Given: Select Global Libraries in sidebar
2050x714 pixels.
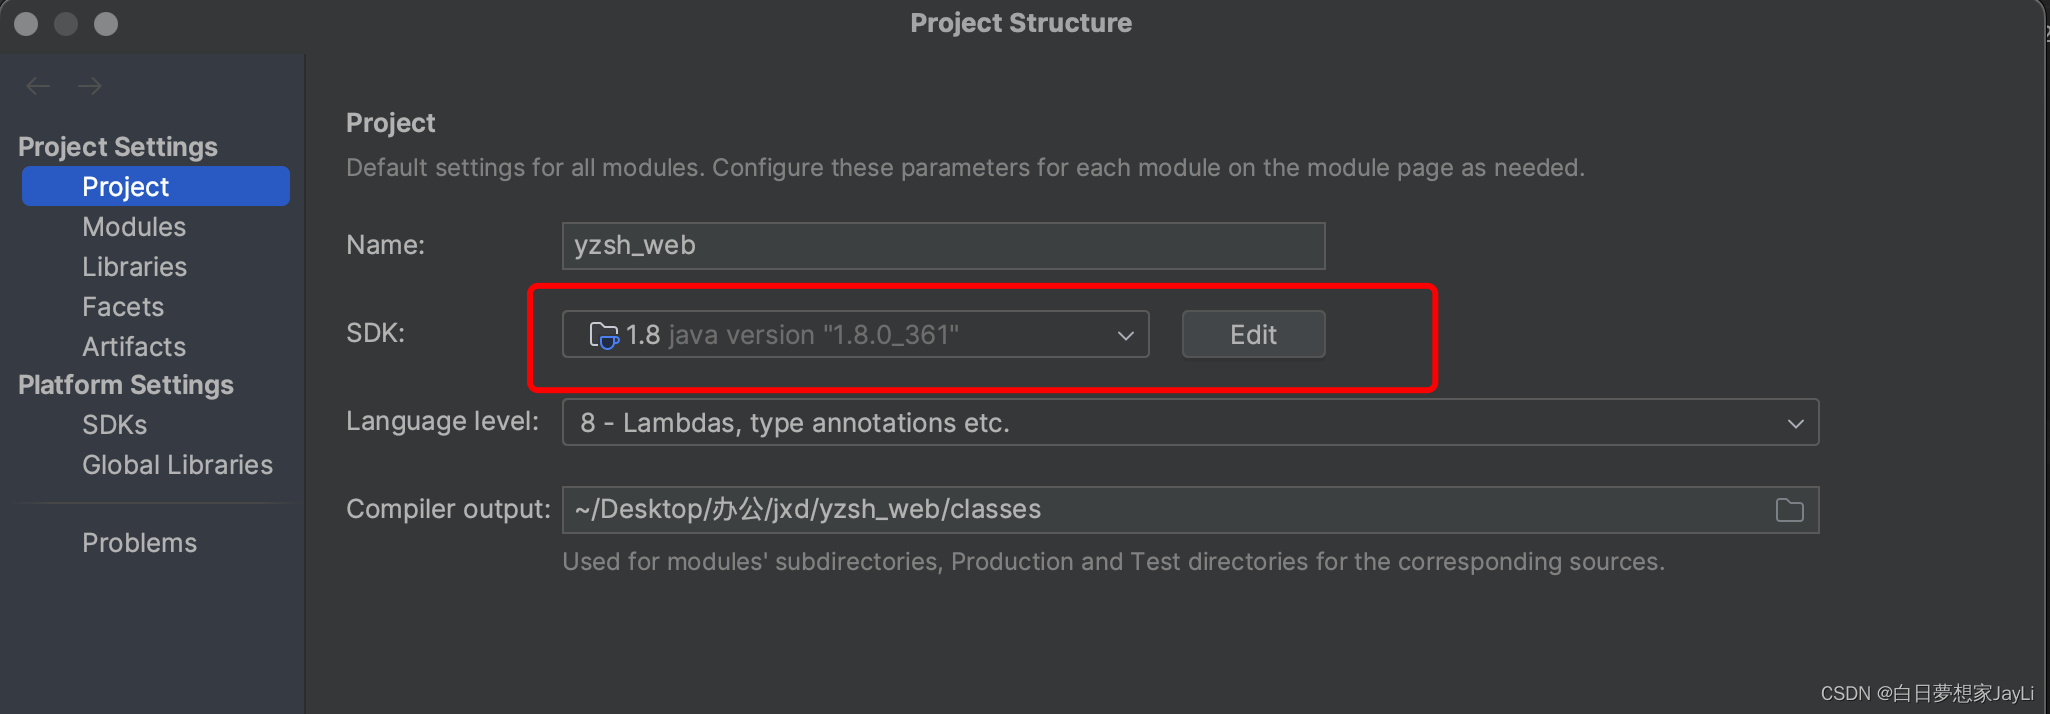Looking at the screenshot, I should (x=177, y=465).
